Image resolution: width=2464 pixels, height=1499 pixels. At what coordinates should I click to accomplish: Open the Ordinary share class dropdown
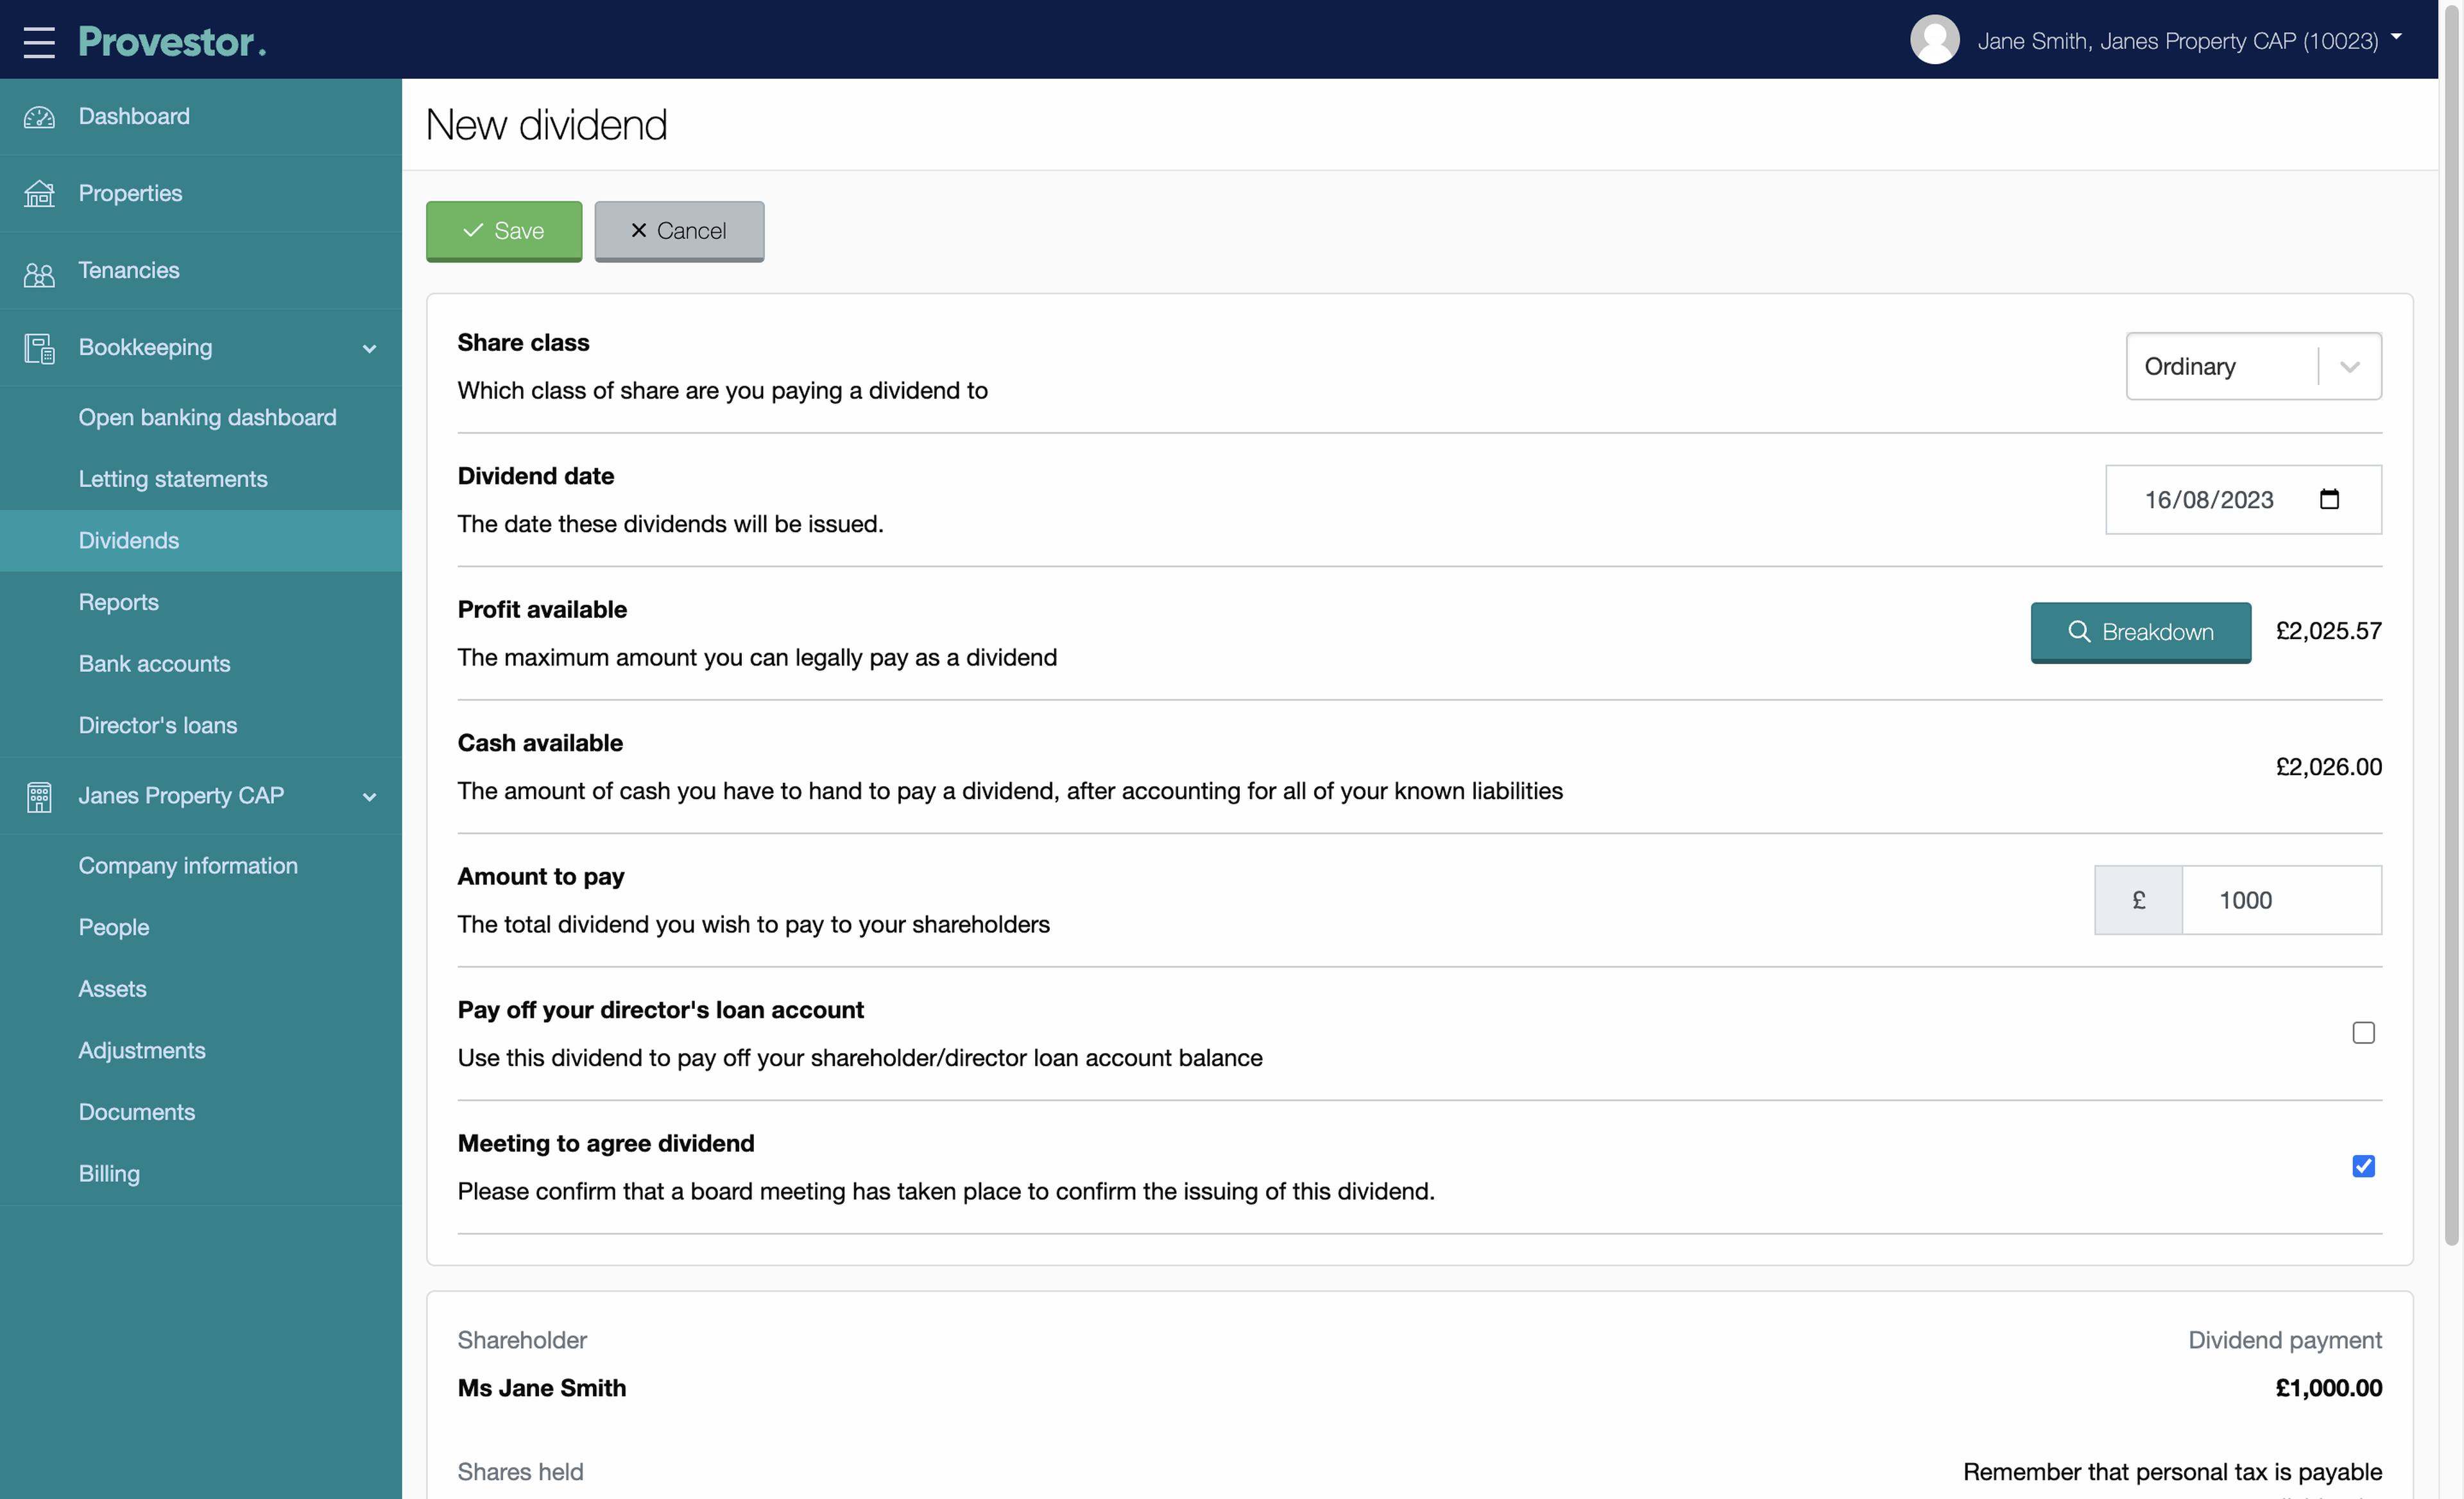coord(2253,366)
